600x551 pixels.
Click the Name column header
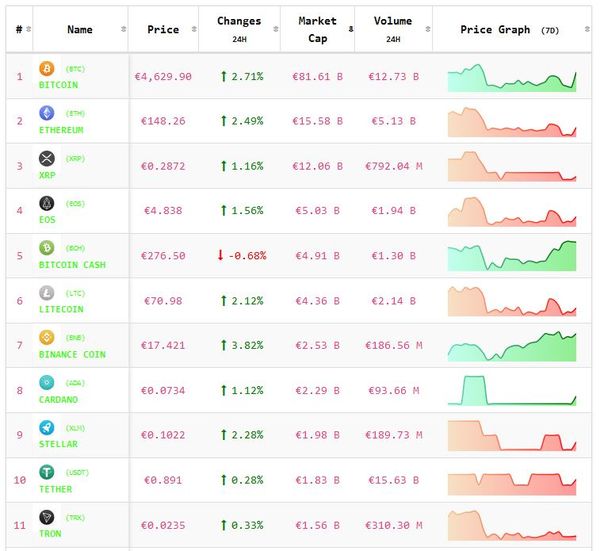click(80, 29)
